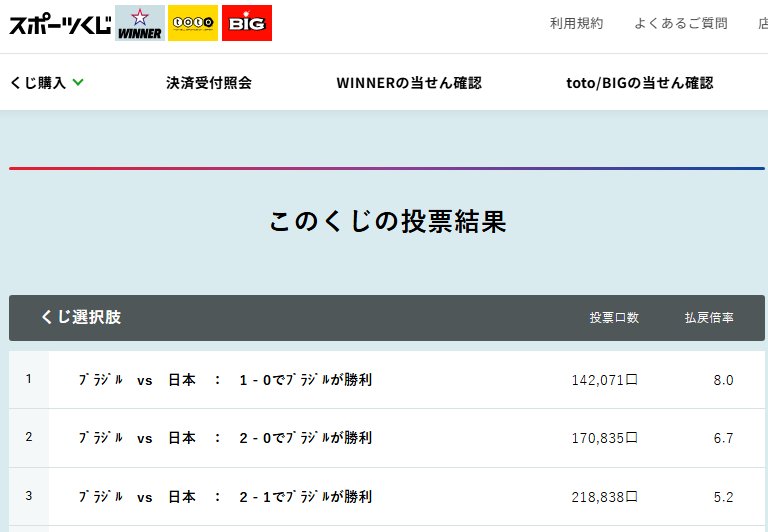Viewport: 768px width, 532px height.
Task: Click the このくじの投票結果 heading
Action: point(387,221)
